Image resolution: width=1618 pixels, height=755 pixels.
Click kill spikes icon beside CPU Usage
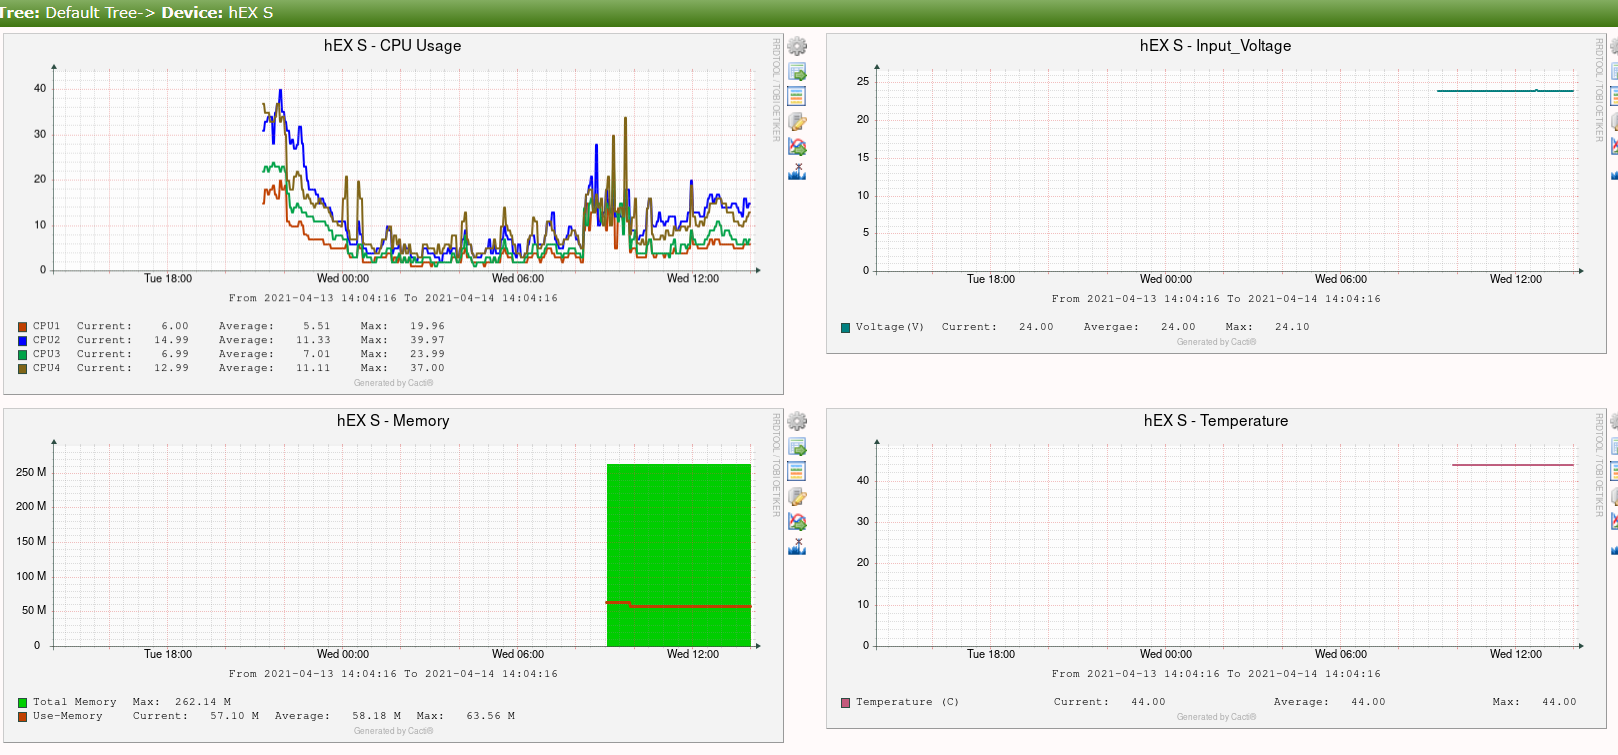[797, 172]
